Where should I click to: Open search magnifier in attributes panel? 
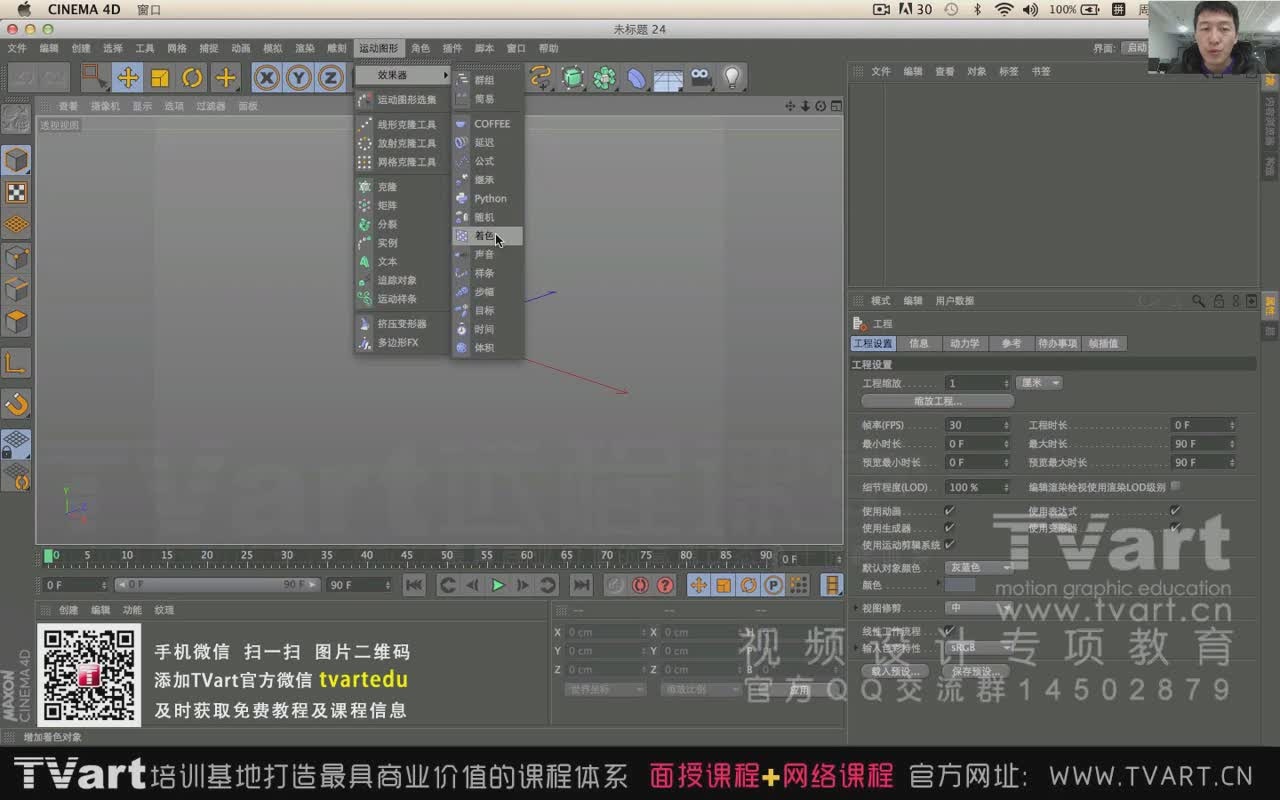click(x=1198, y=300)
